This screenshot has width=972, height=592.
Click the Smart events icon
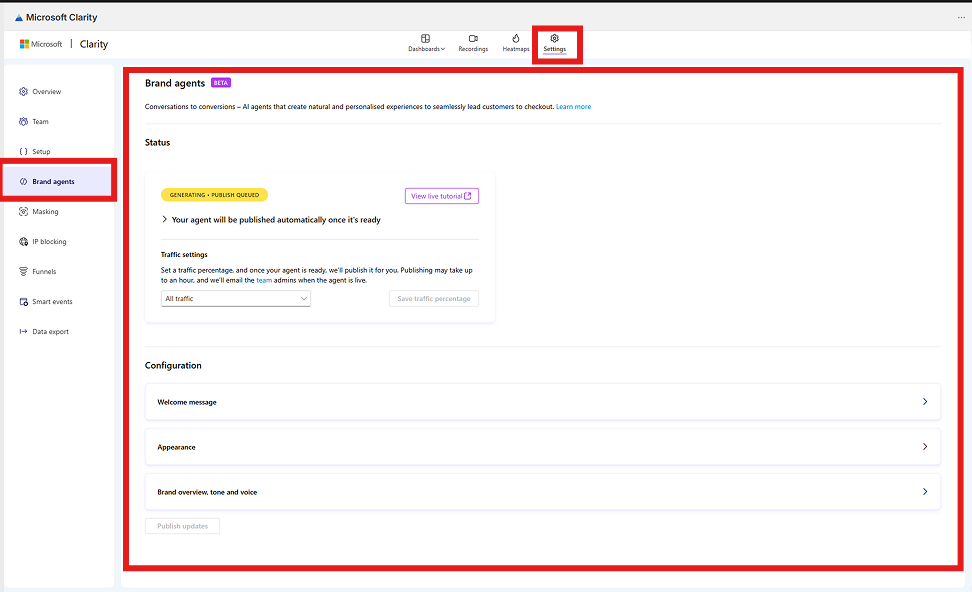coord(24,302)
